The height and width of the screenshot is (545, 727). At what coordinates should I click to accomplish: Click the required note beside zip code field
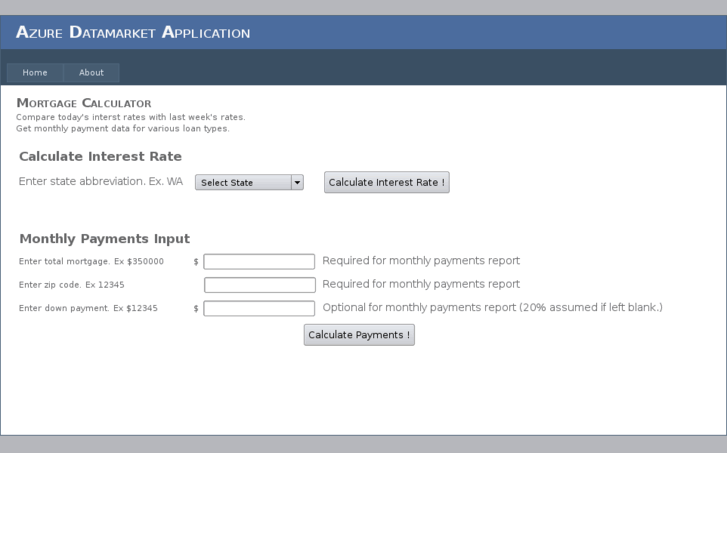point(421,284)
